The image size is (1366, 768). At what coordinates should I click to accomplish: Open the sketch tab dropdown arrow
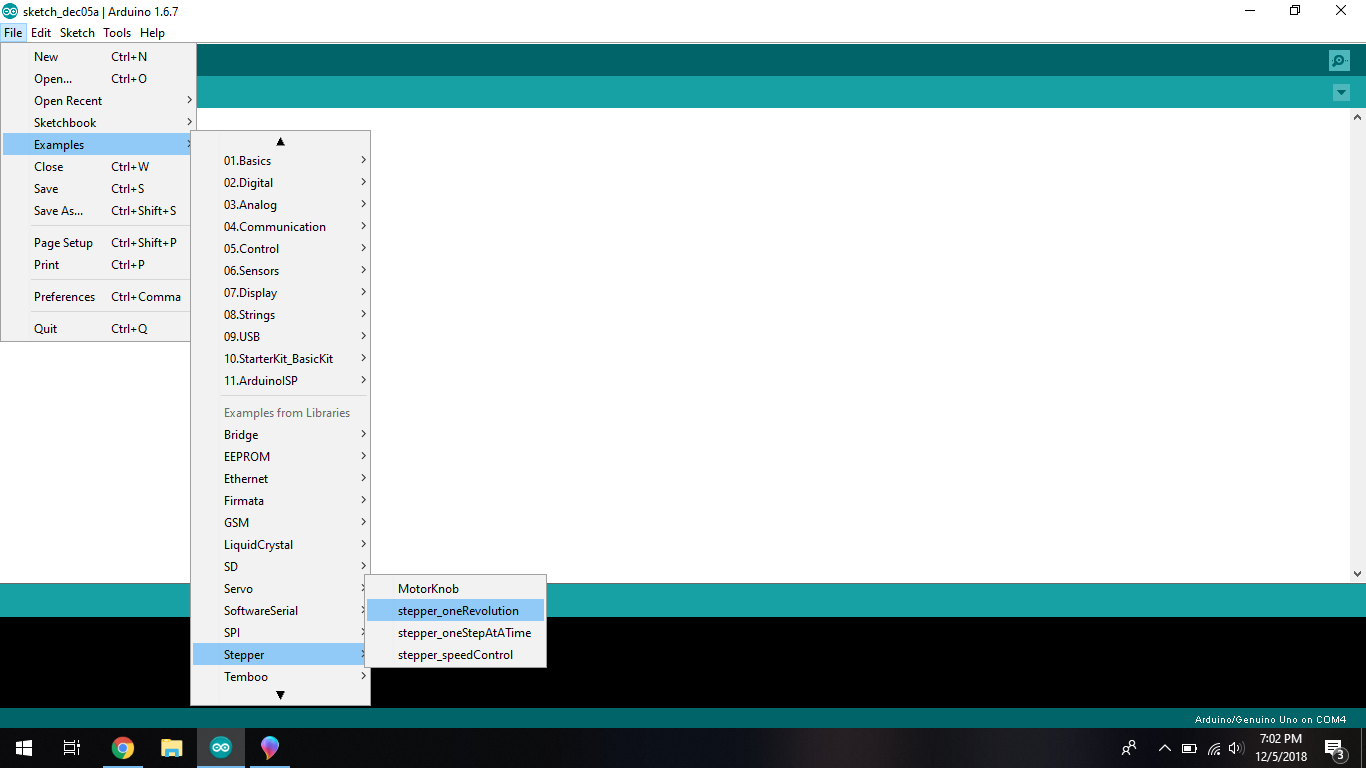tap(1341, 93)
